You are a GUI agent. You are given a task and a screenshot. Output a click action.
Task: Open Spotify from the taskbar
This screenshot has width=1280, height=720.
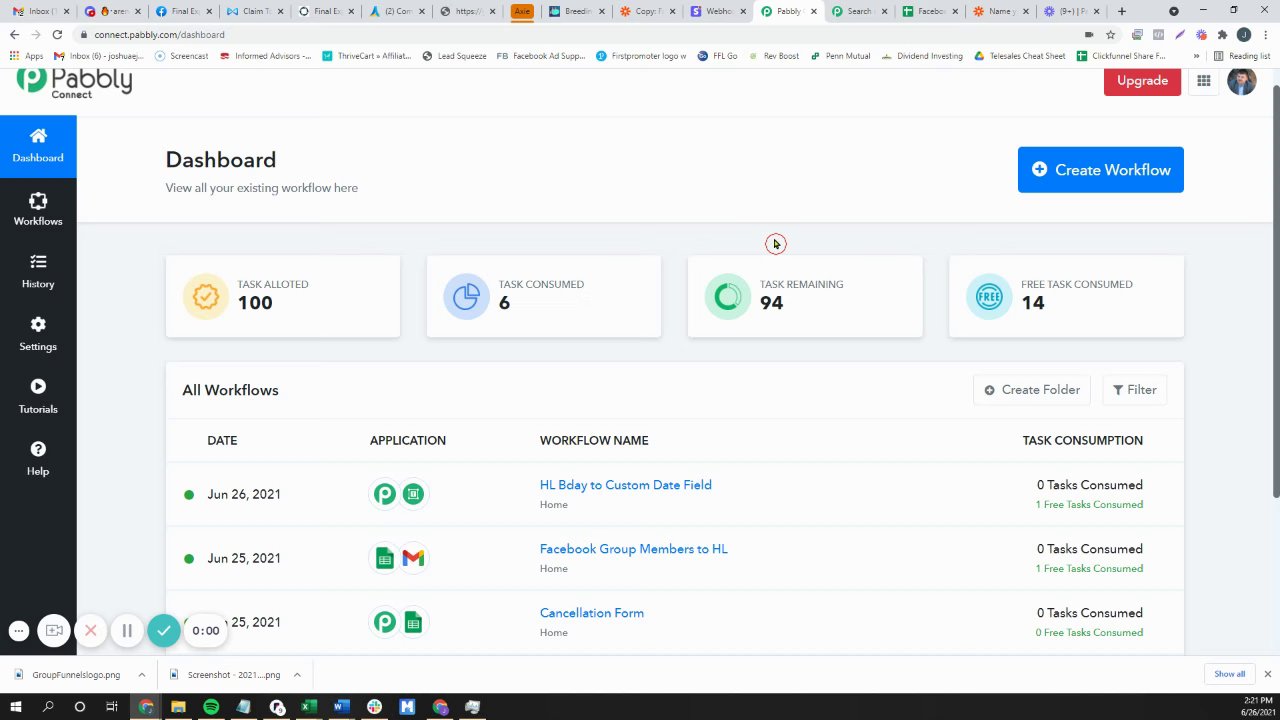tap(211, 707)
